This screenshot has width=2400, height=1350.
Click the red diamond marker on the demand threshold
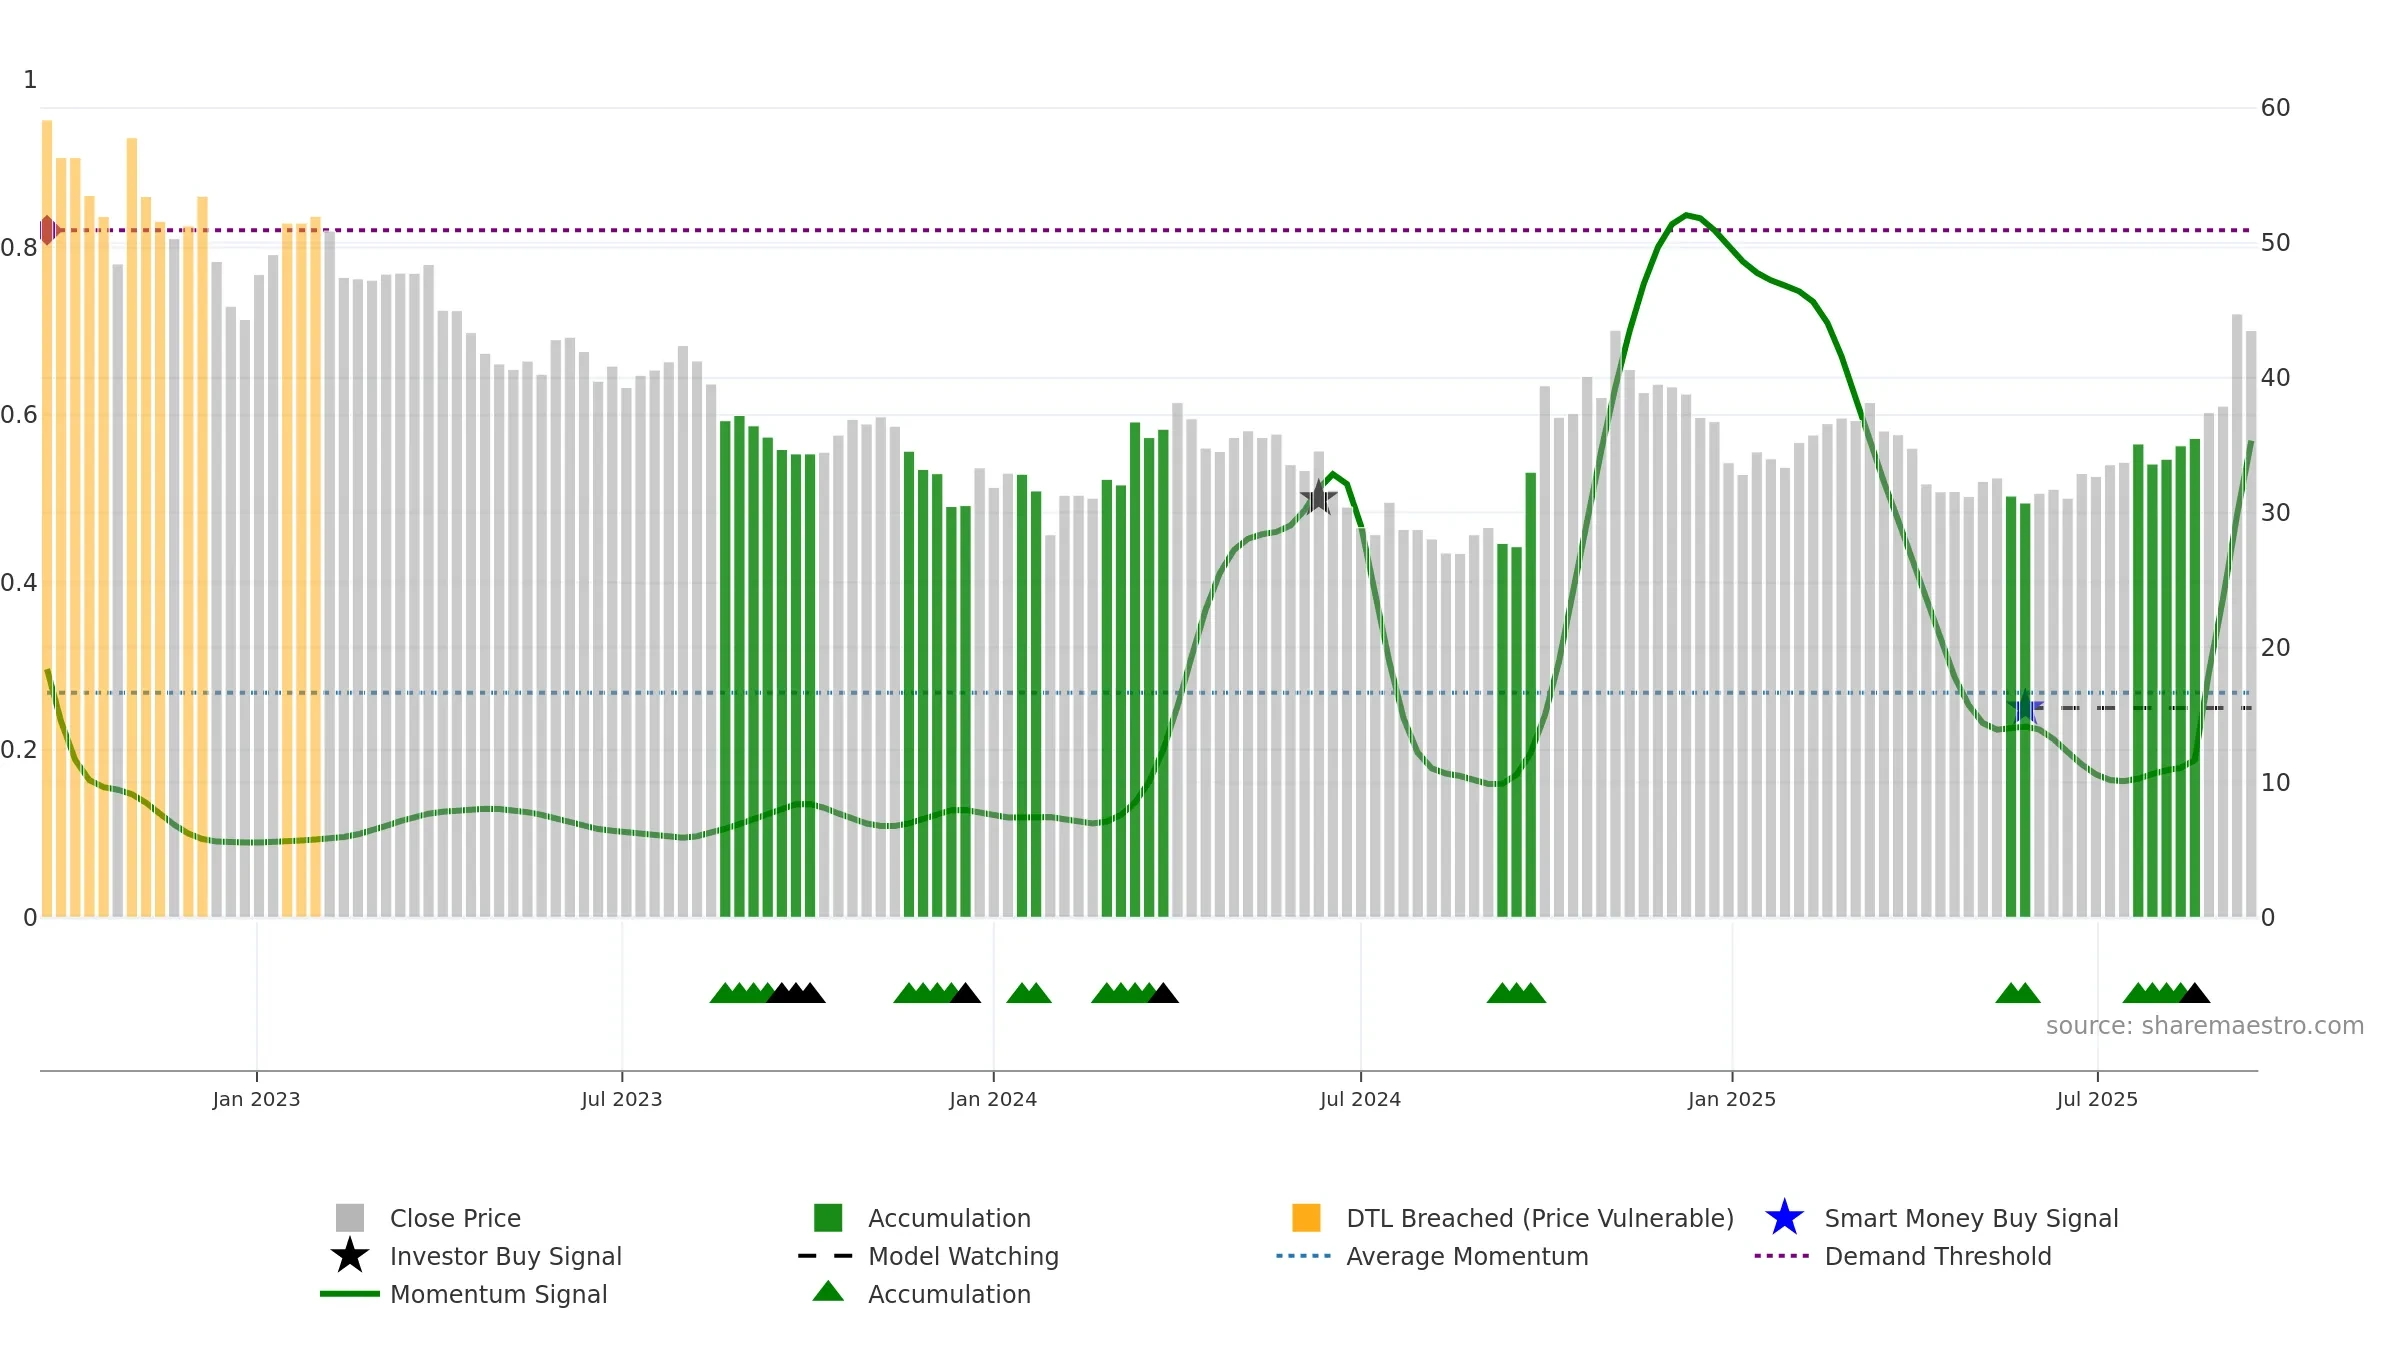coord(47,230)
